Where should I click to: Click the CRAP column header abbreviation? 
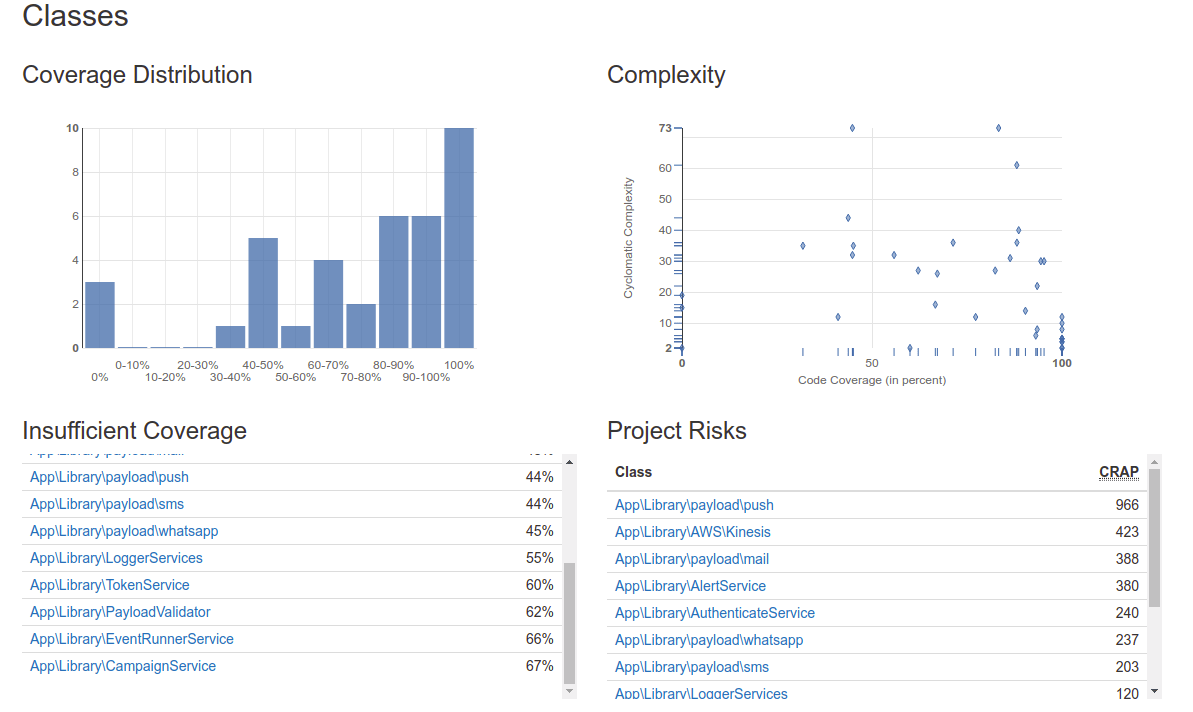(1118, 472)
